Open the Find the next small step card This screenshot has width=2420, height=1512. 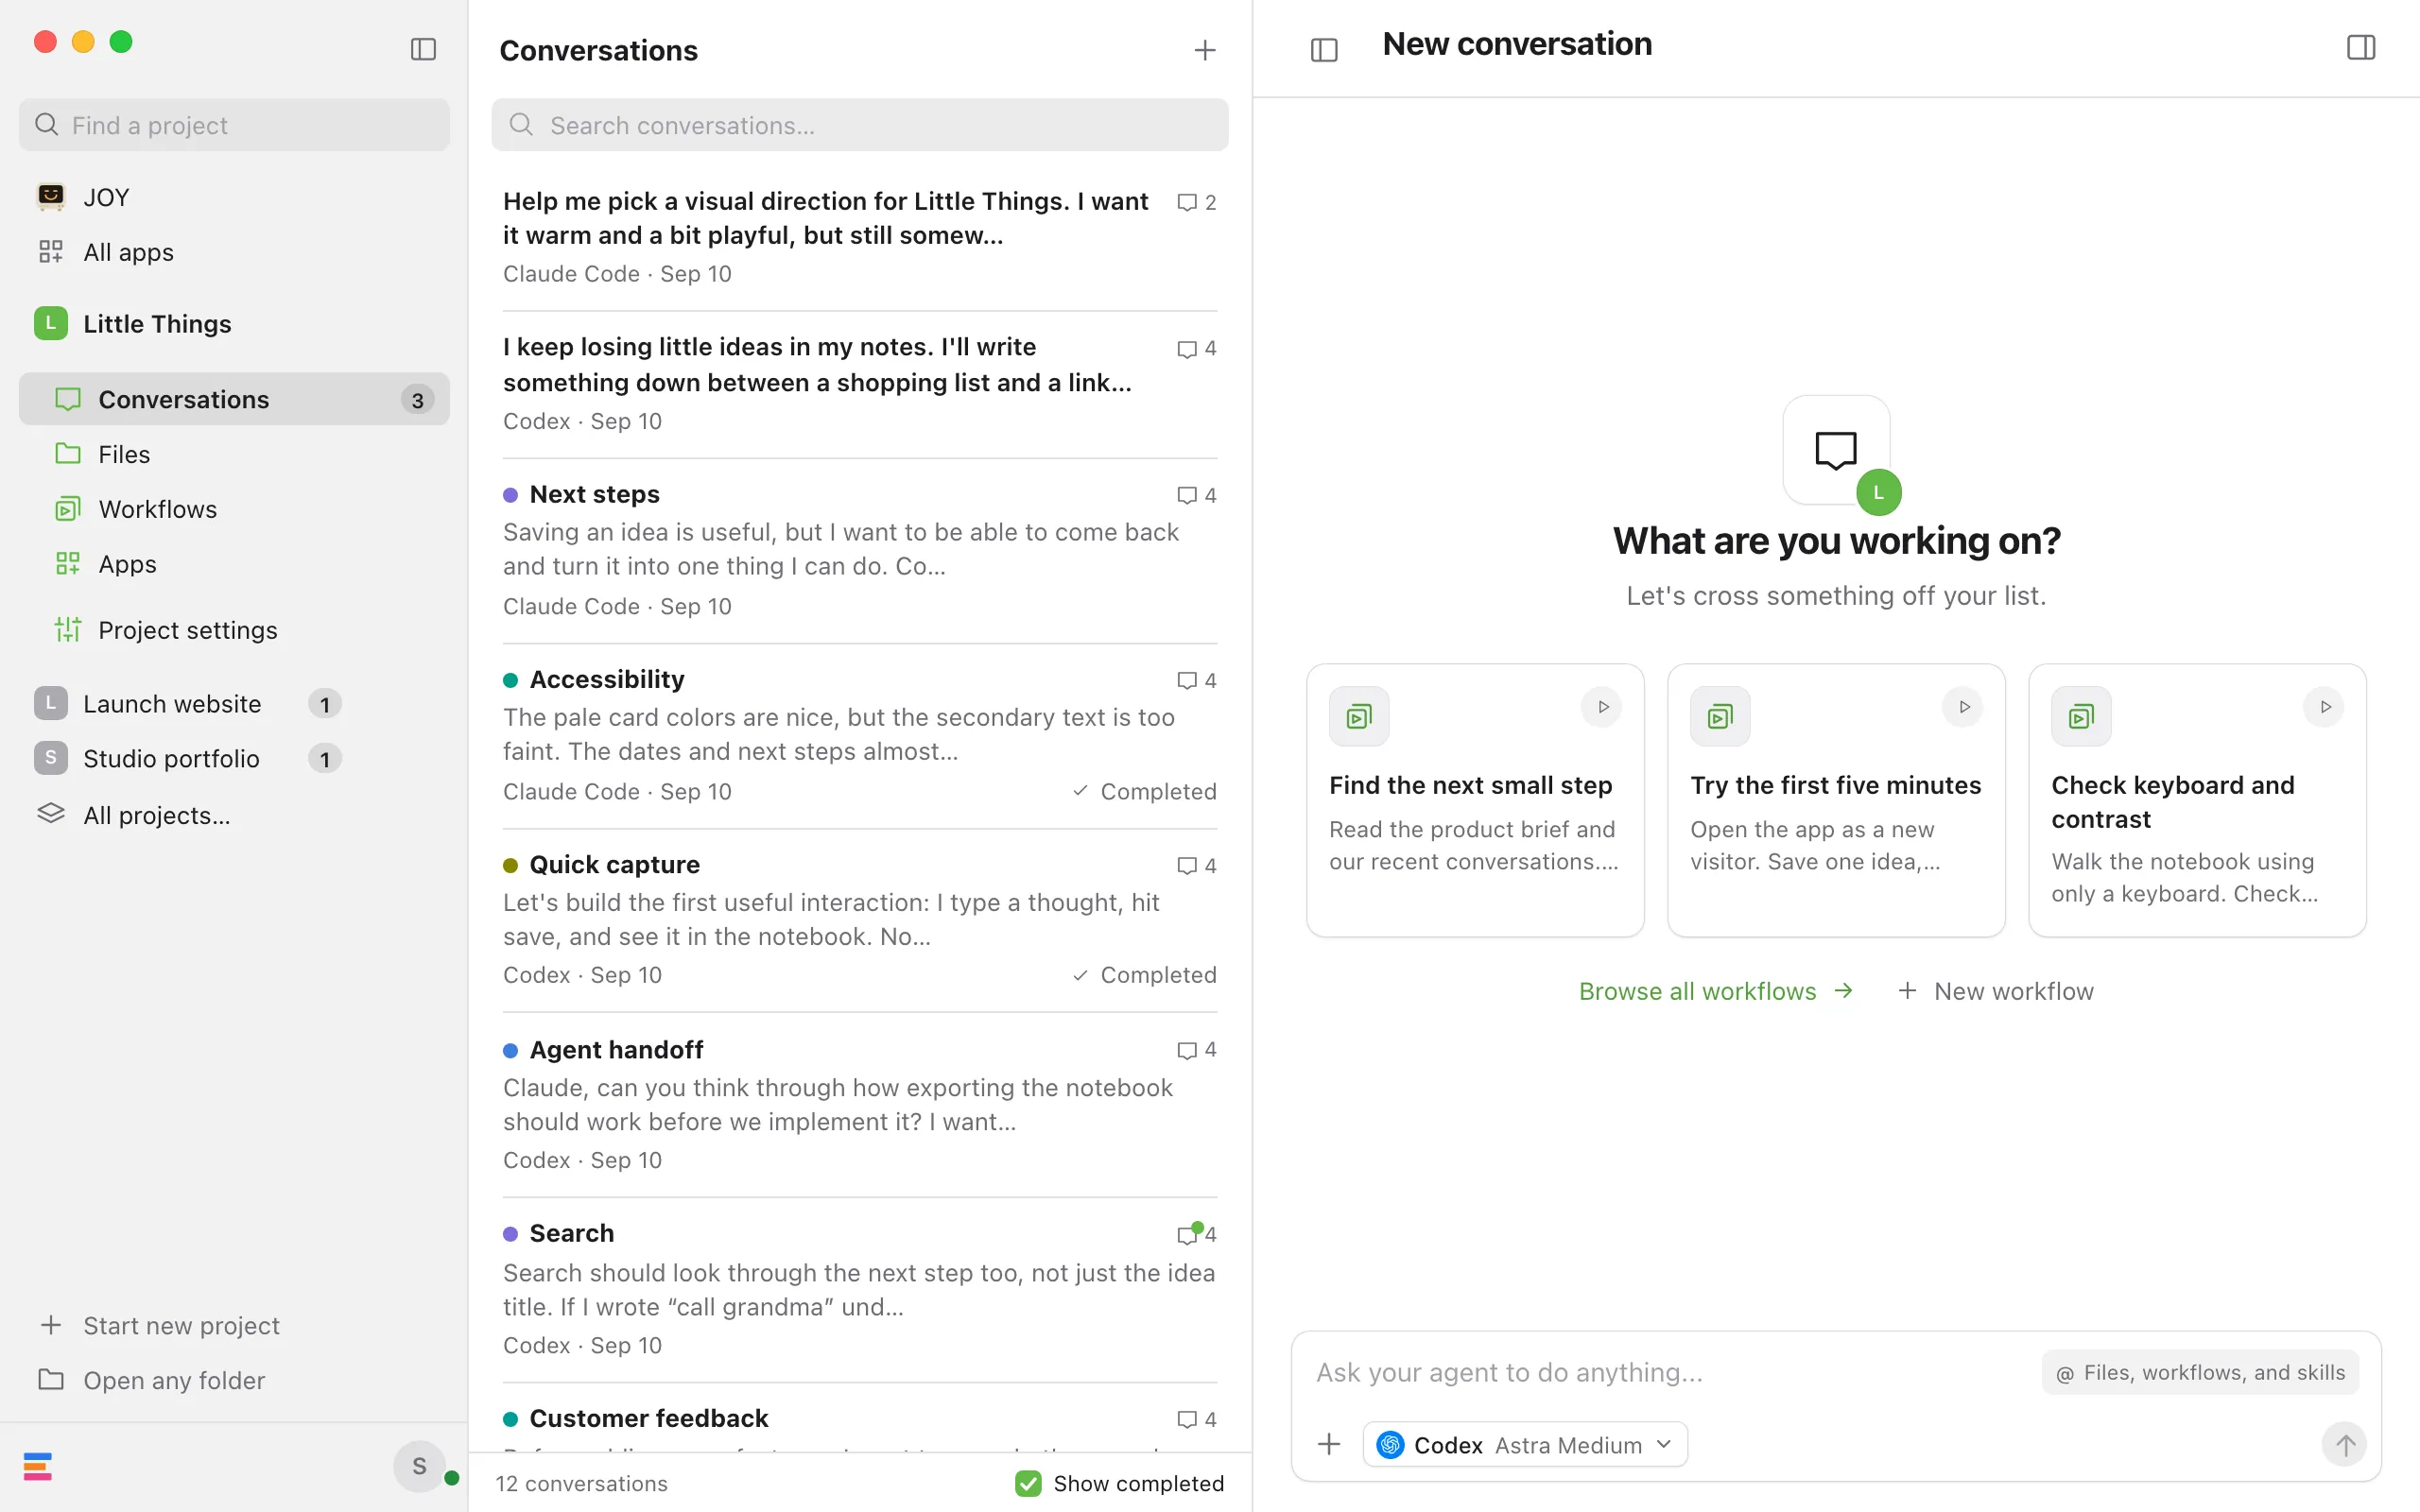tap(1475, 800)
